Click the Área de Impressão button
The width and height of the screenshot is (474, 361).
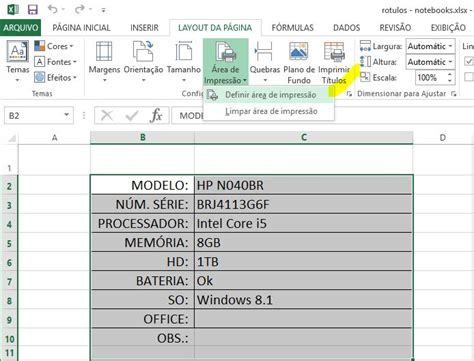click(225, 62)
